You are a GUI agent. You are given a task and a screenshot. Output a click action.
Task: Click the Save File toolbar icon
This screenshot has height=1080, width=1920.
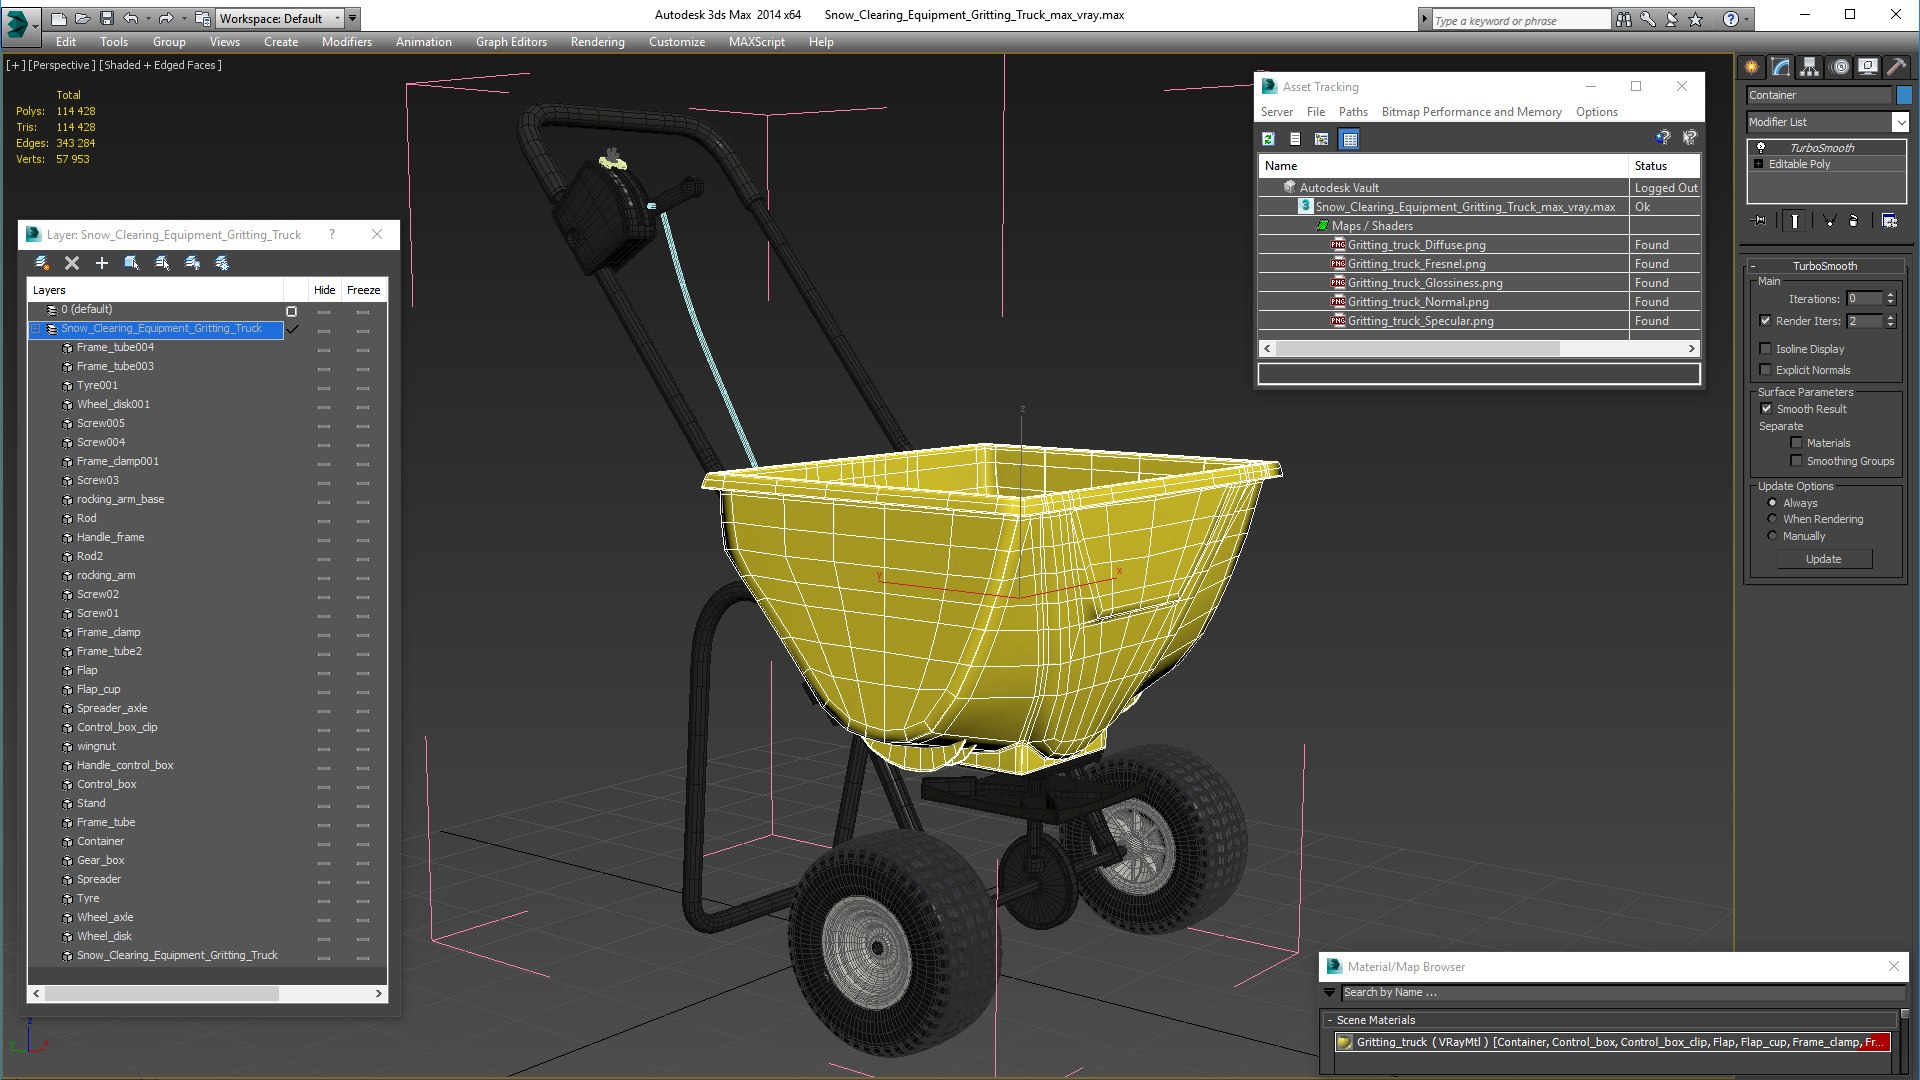point(107,18)
